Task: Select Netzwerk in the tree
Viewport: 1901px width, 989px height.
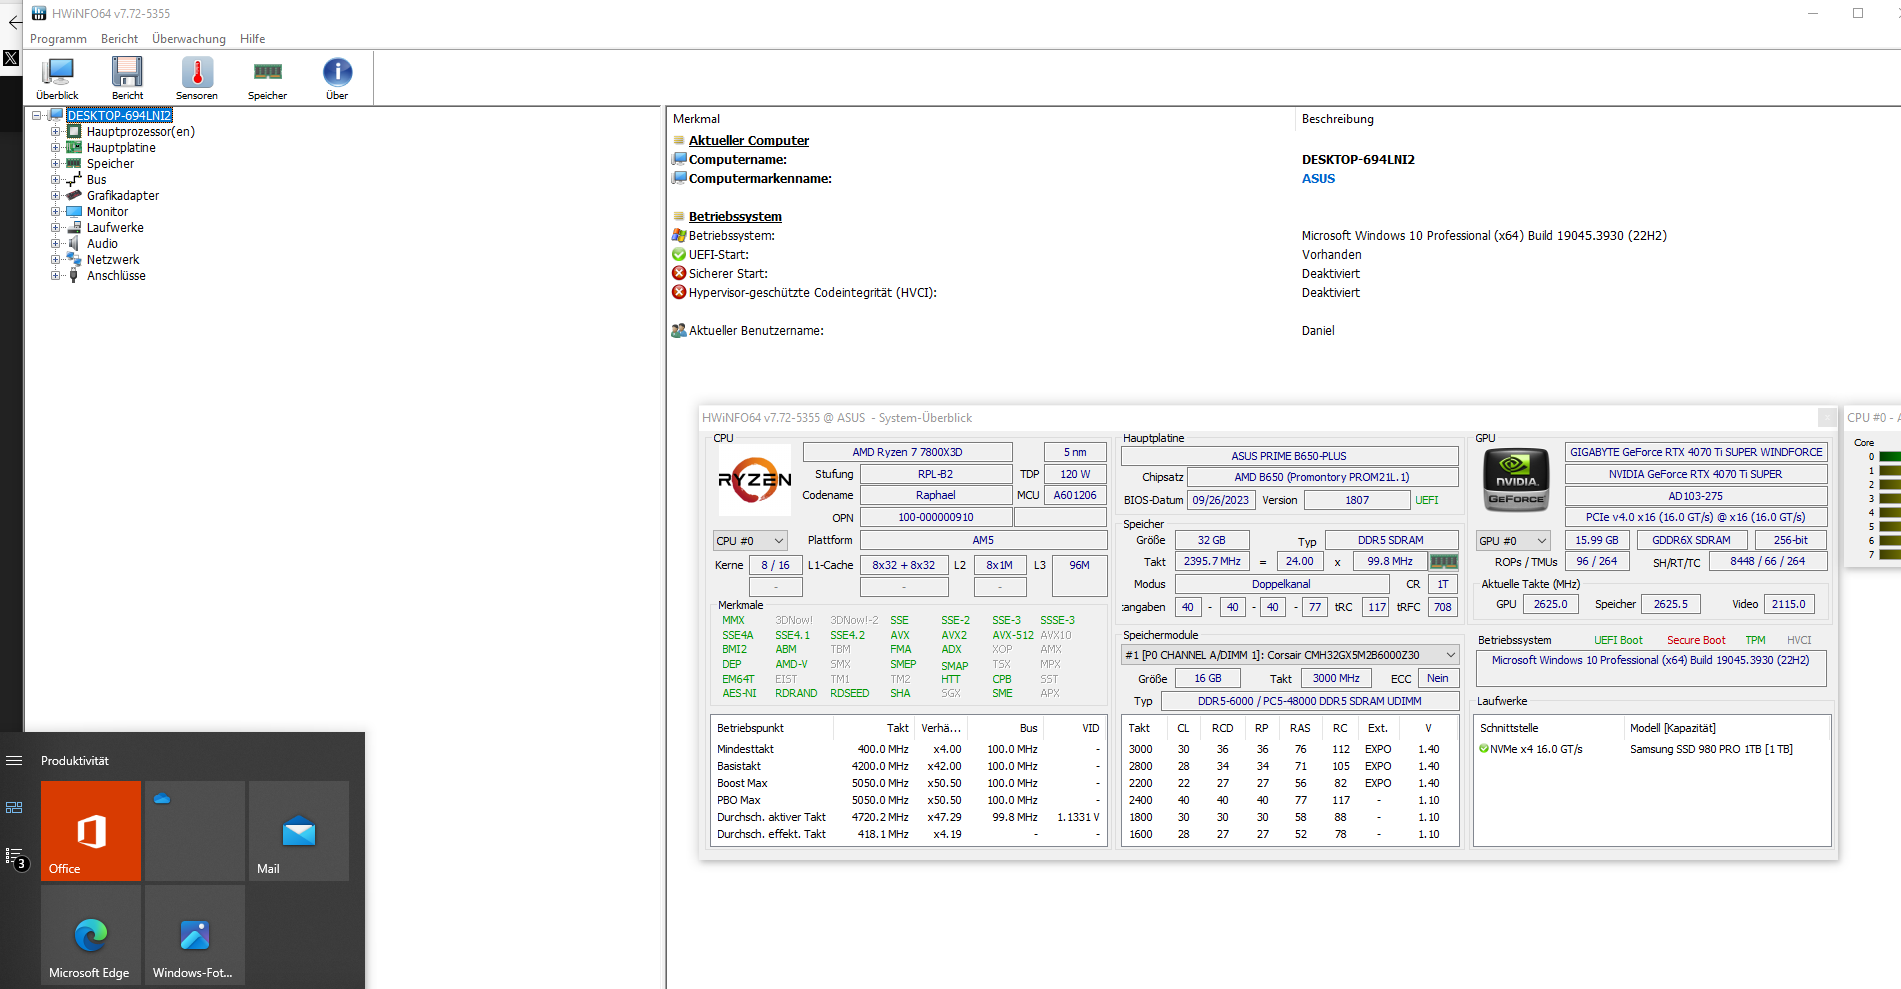Action: (x=113, y=259)
